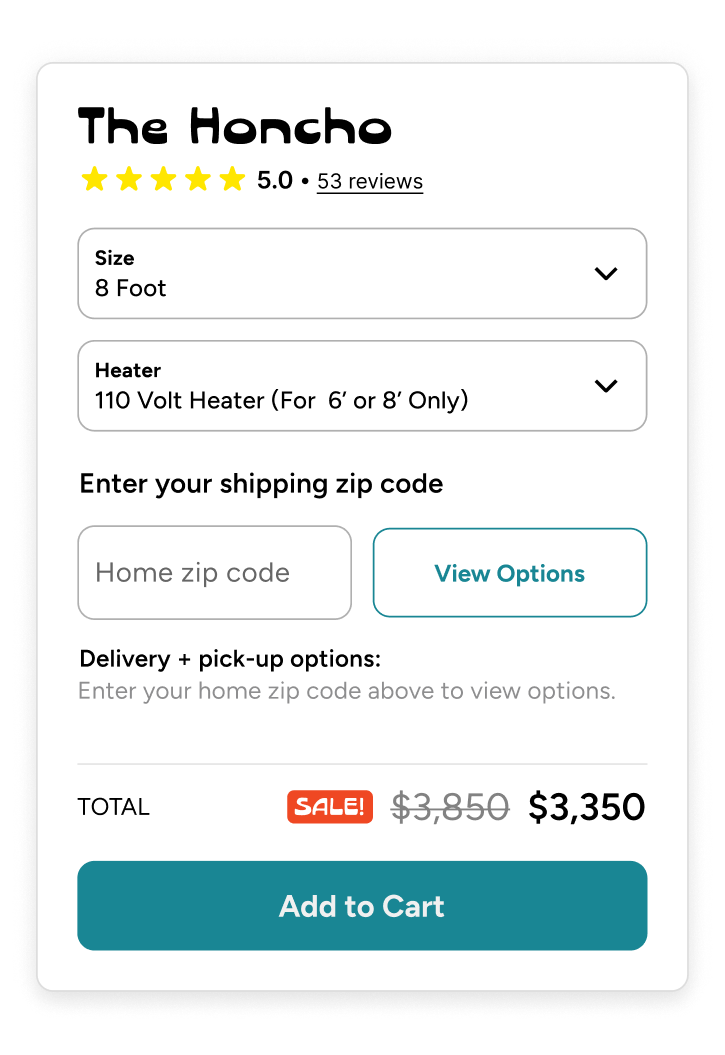Click the Home zip code input field

point(214,572)
